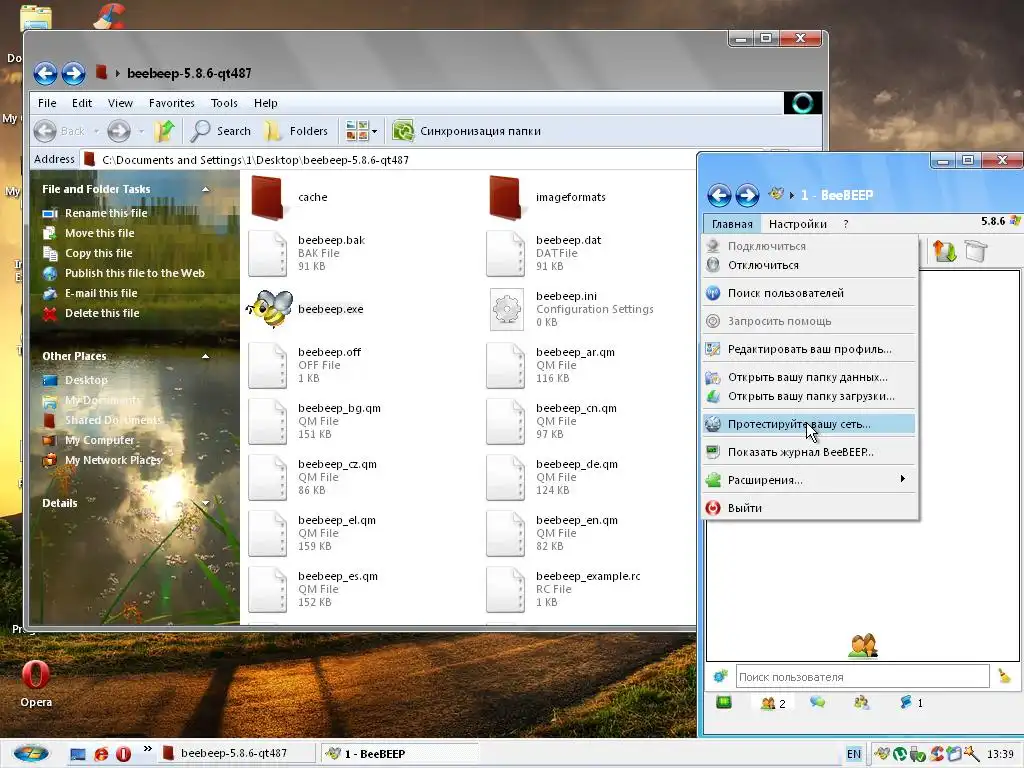Click Delete this file link
This screenshot has width=1024, height=768.
(102, 313)
